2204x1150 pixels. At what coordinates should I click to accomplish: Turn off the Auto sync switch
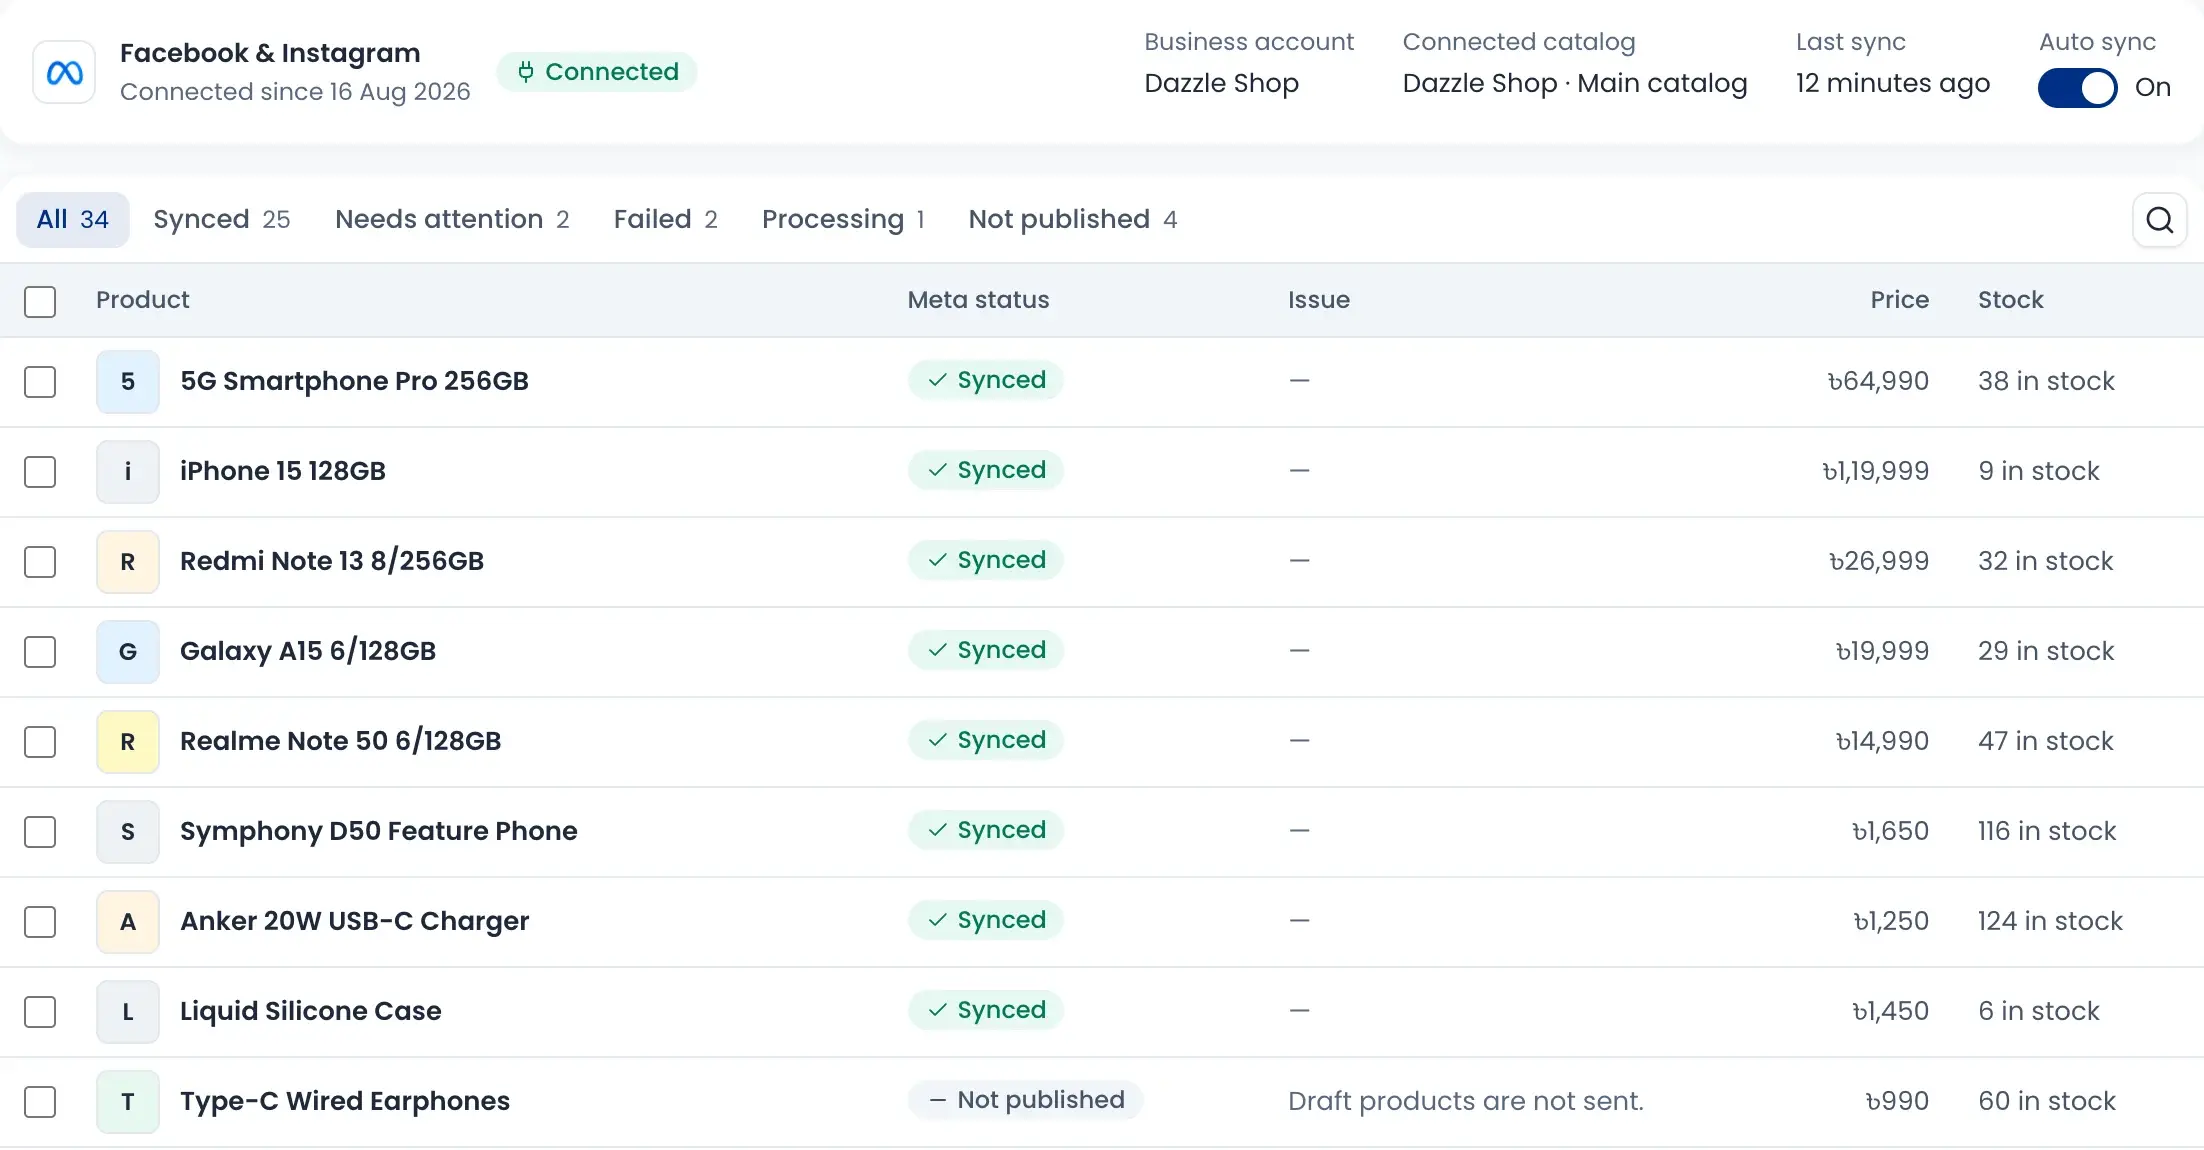[x=2078, y=88]
